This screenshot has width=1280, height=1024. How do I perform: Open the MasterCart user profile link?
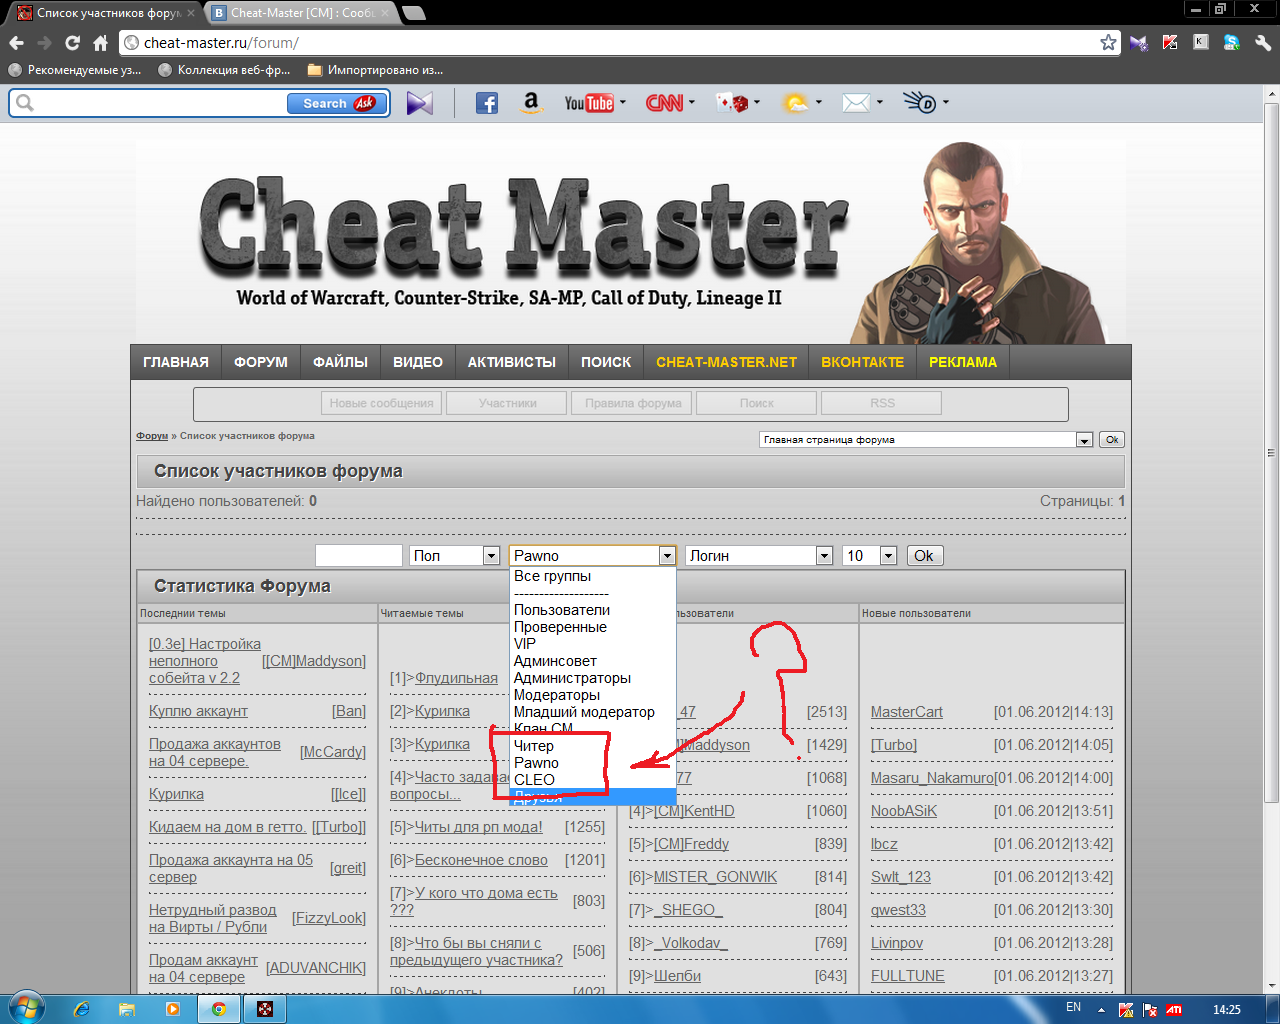click(x=906, y=712)
